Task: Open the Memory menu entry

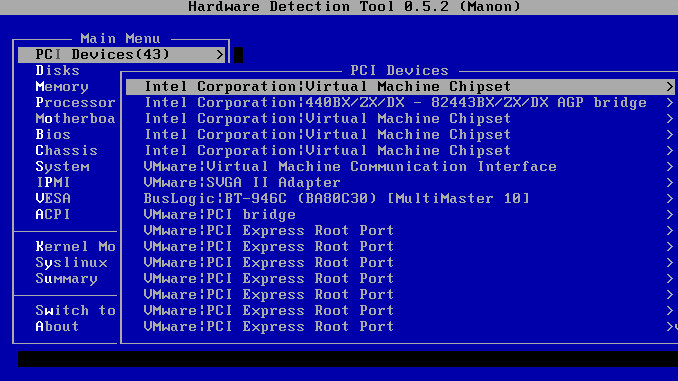Action: click(x=62, y=86)
